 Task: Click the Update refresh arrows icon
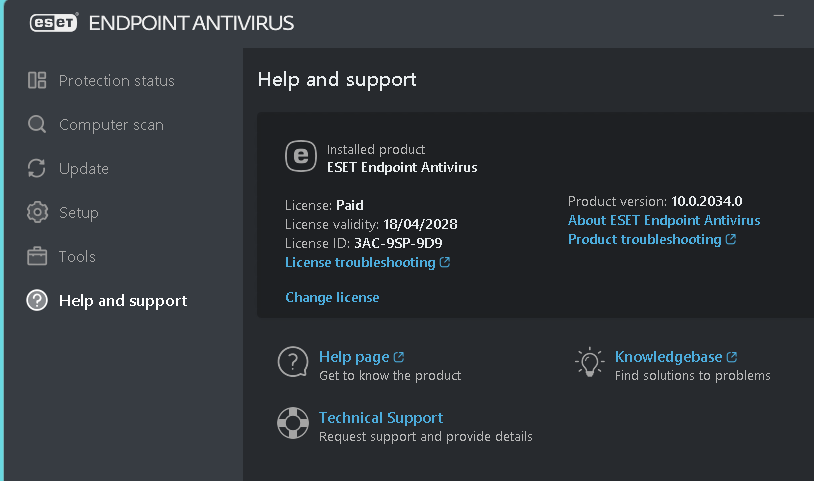(x=37, y=168)
